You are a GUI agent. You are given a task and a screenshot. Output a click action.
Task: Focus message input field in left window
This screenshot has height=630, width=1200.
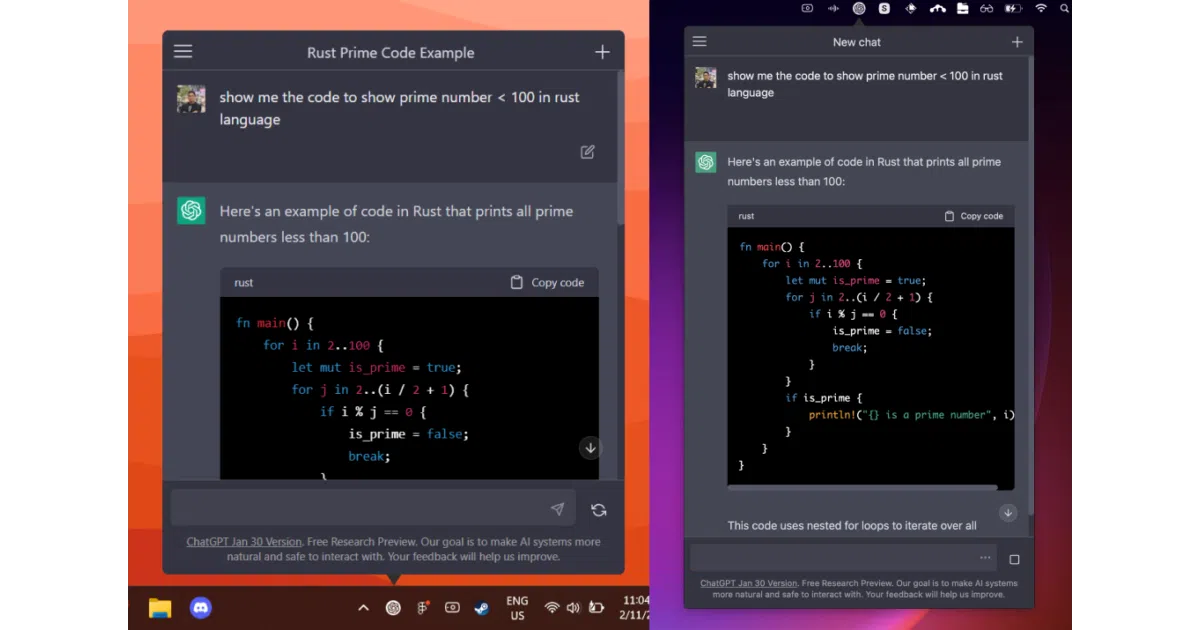(373, 508)
